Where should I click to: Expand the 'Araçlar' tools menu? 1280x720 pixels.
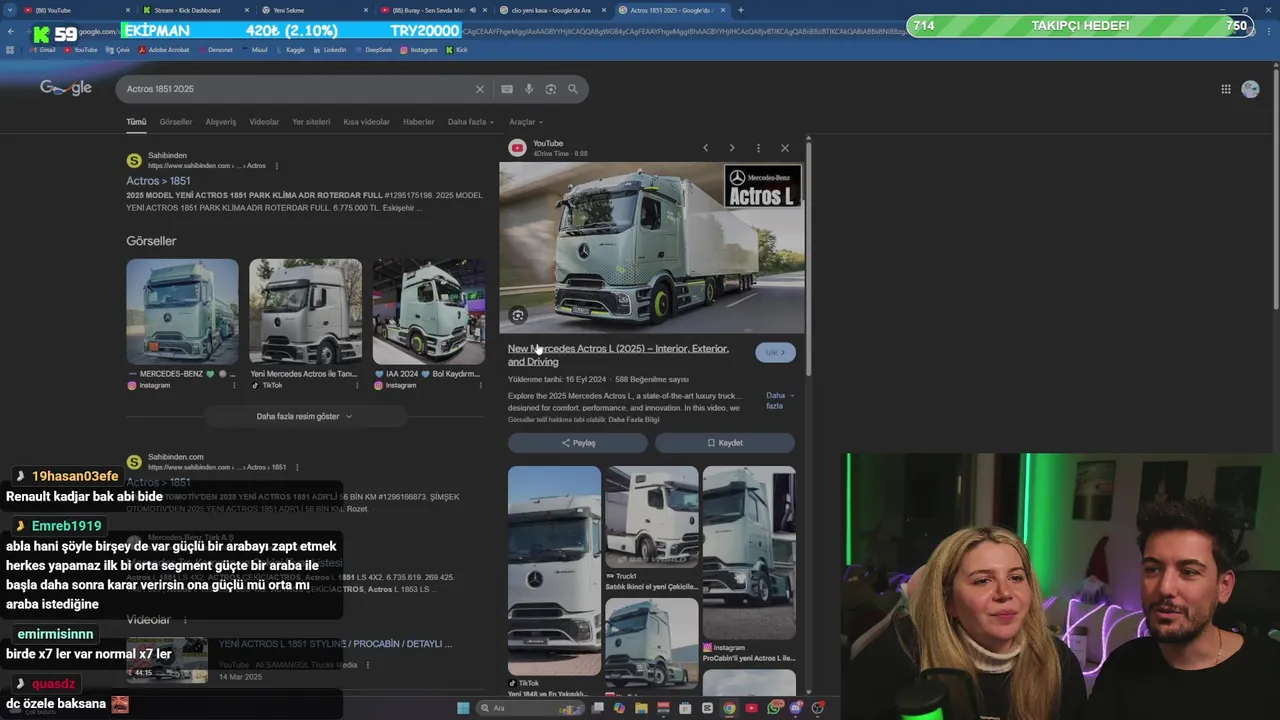tap(526, 122)
